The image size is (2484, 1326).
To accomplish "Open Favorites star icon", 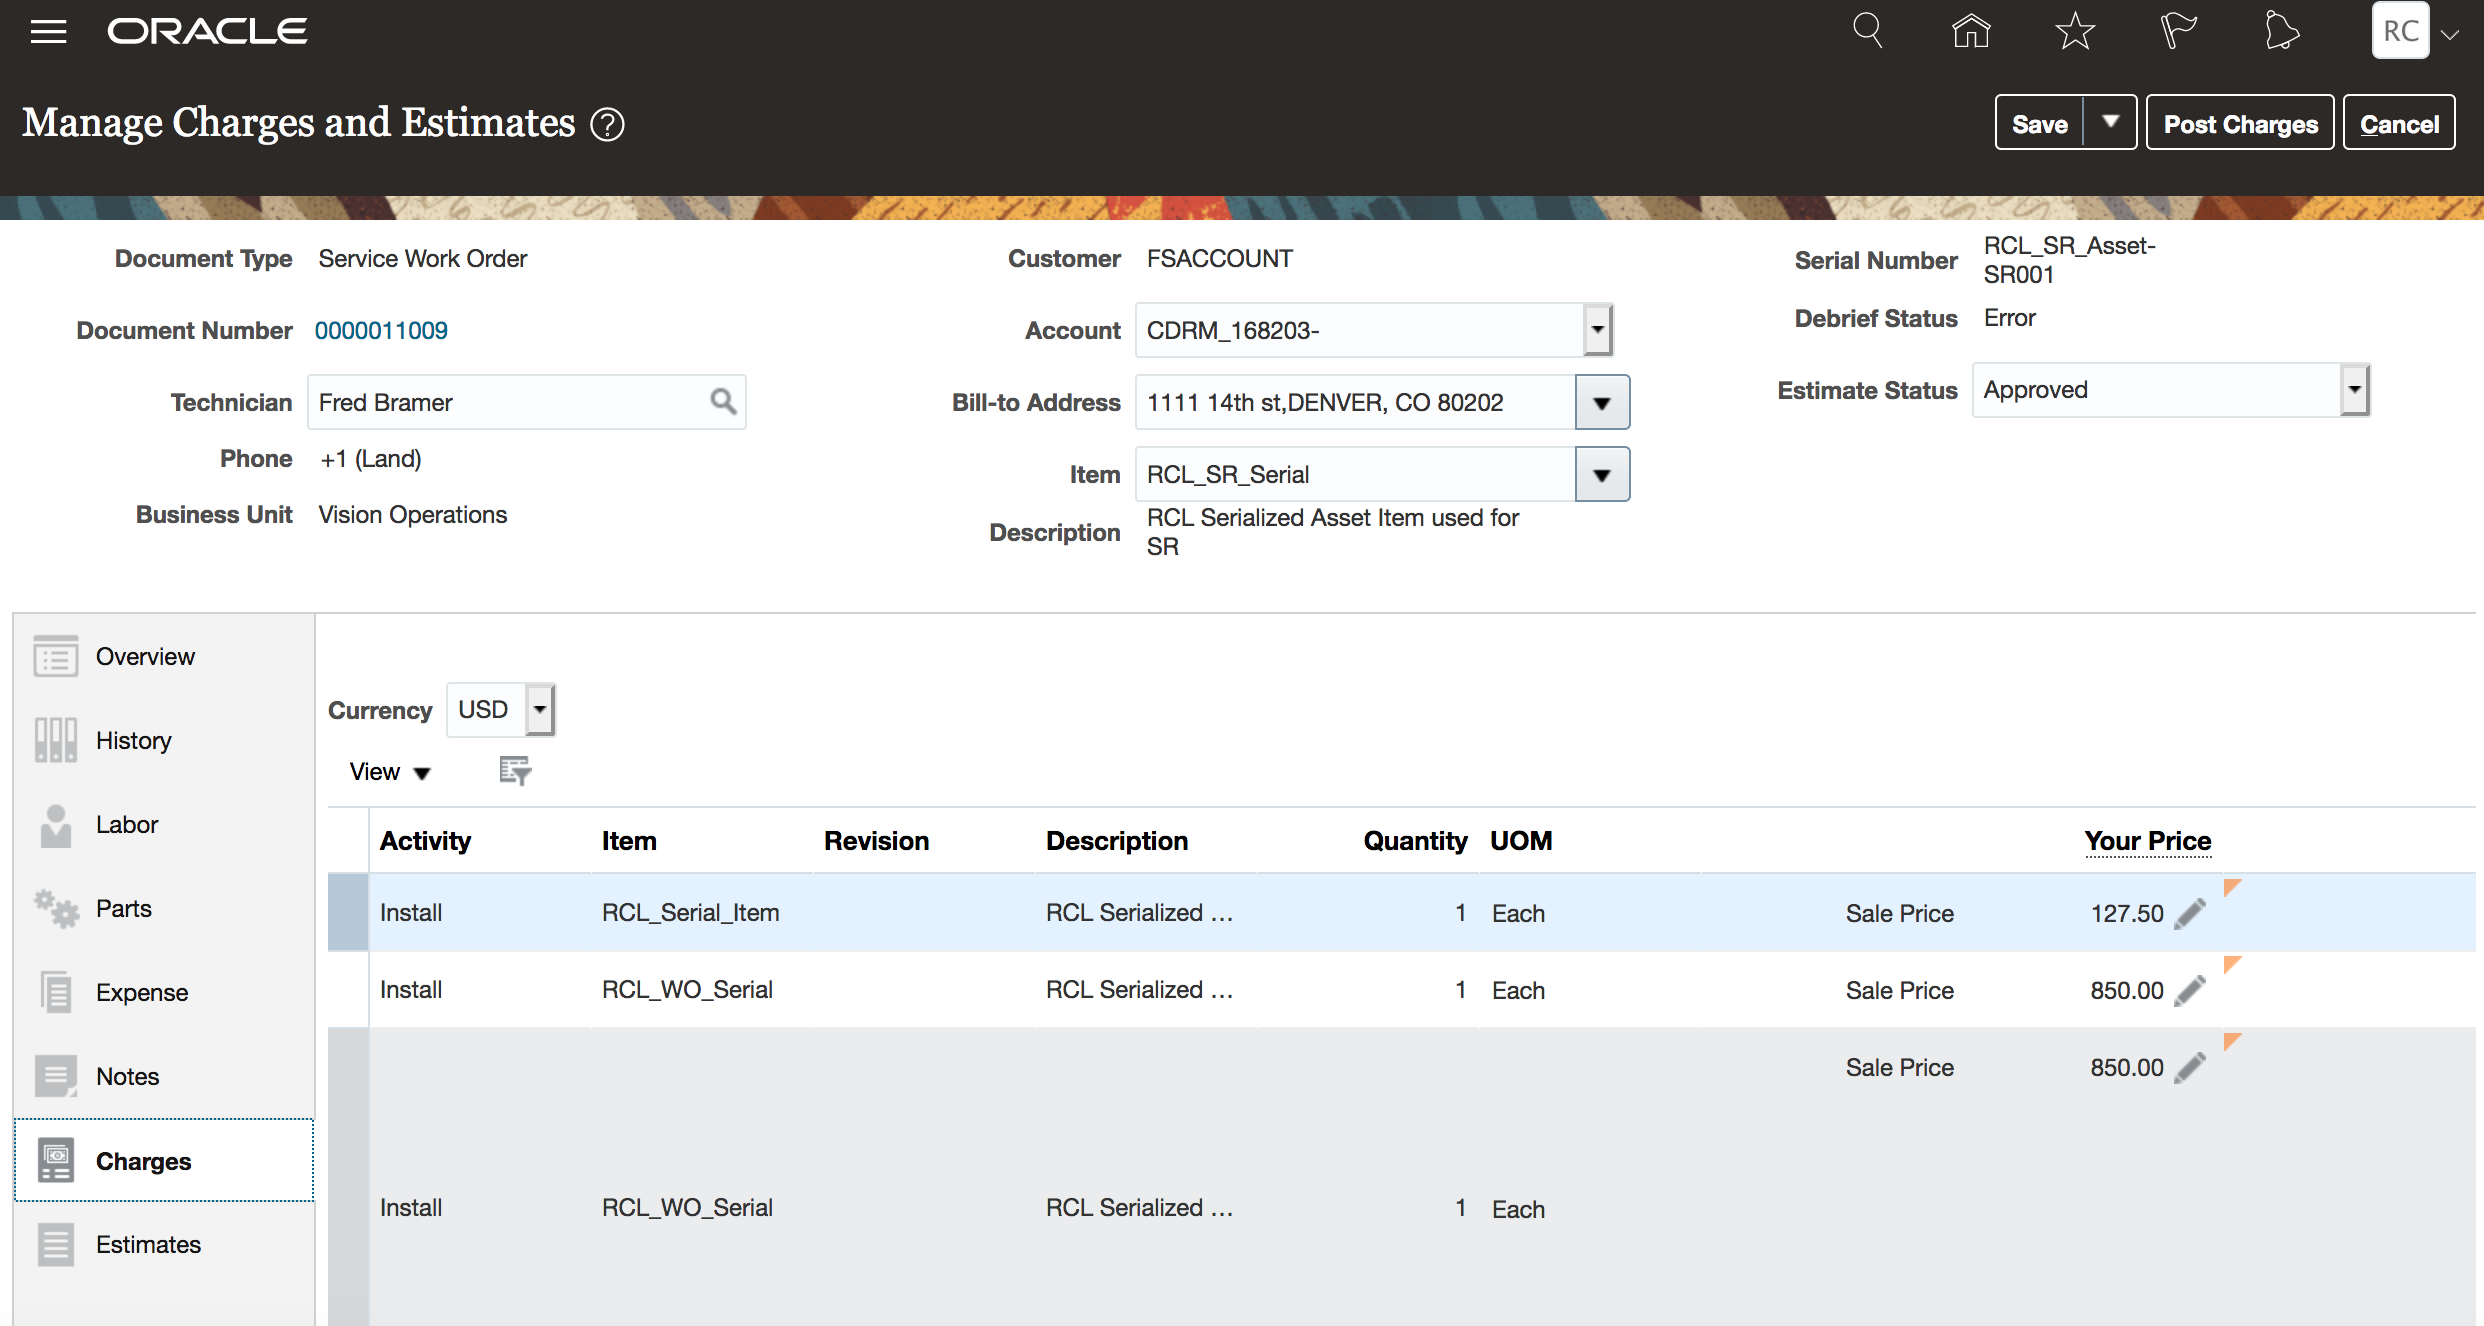I will (2075, 31).
